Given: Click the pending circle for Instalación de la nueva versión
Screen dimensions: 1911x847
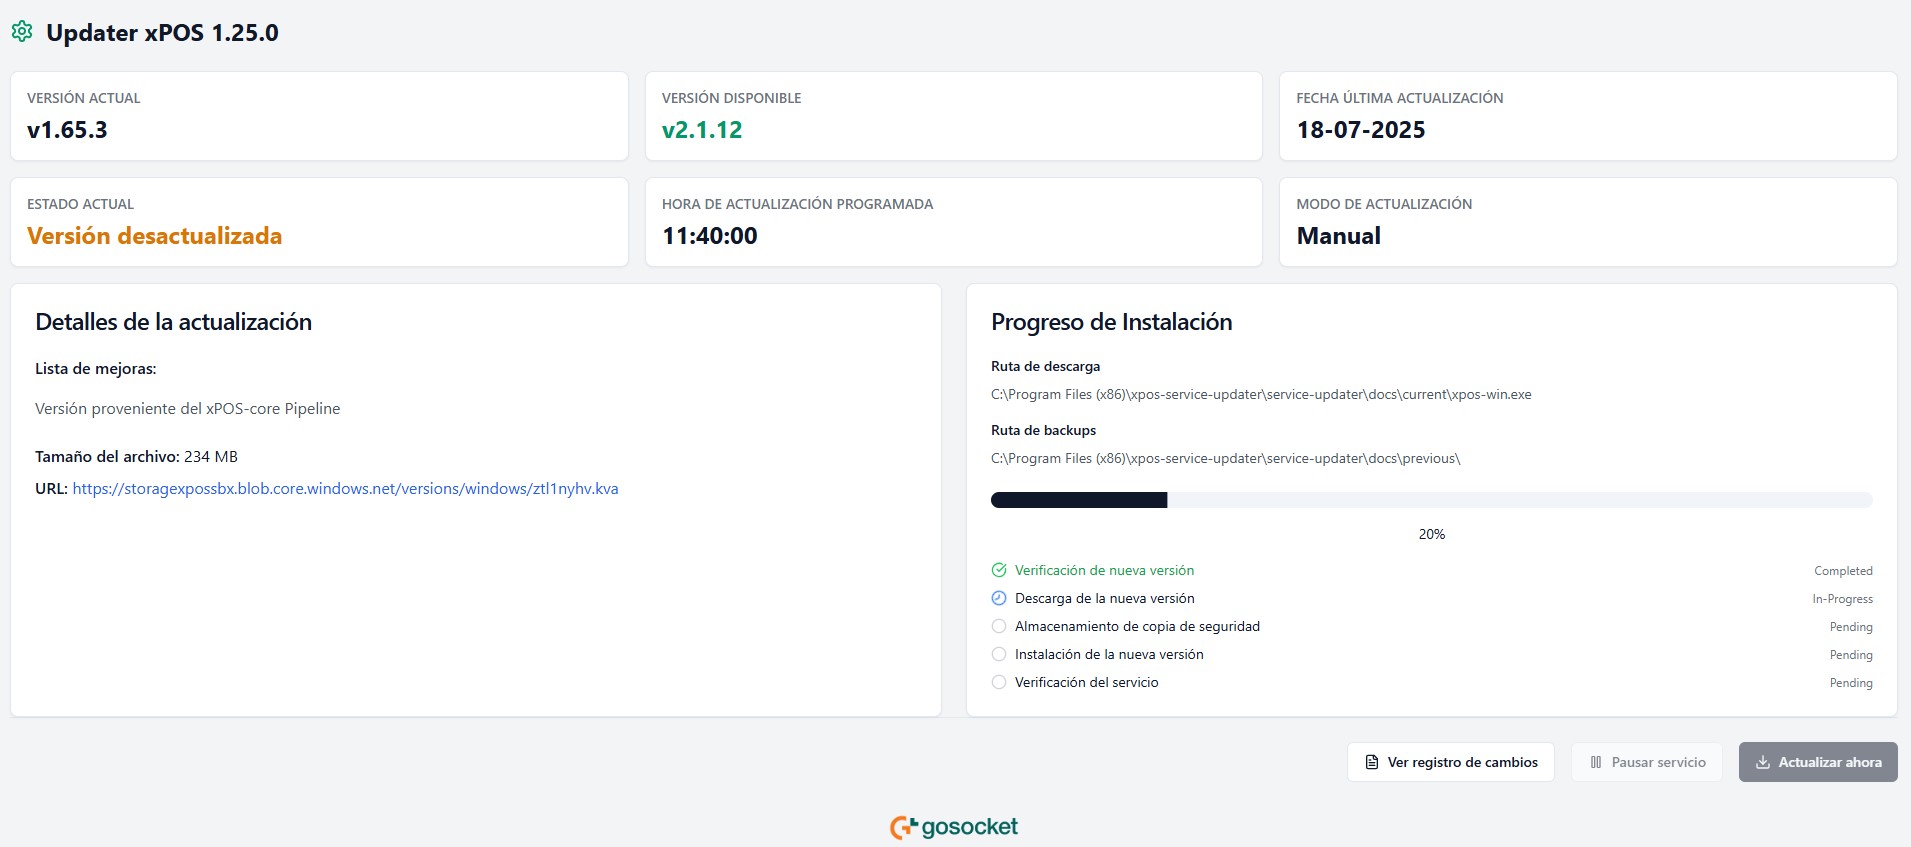Looking at the screenshot, I should tap(999, 654).
